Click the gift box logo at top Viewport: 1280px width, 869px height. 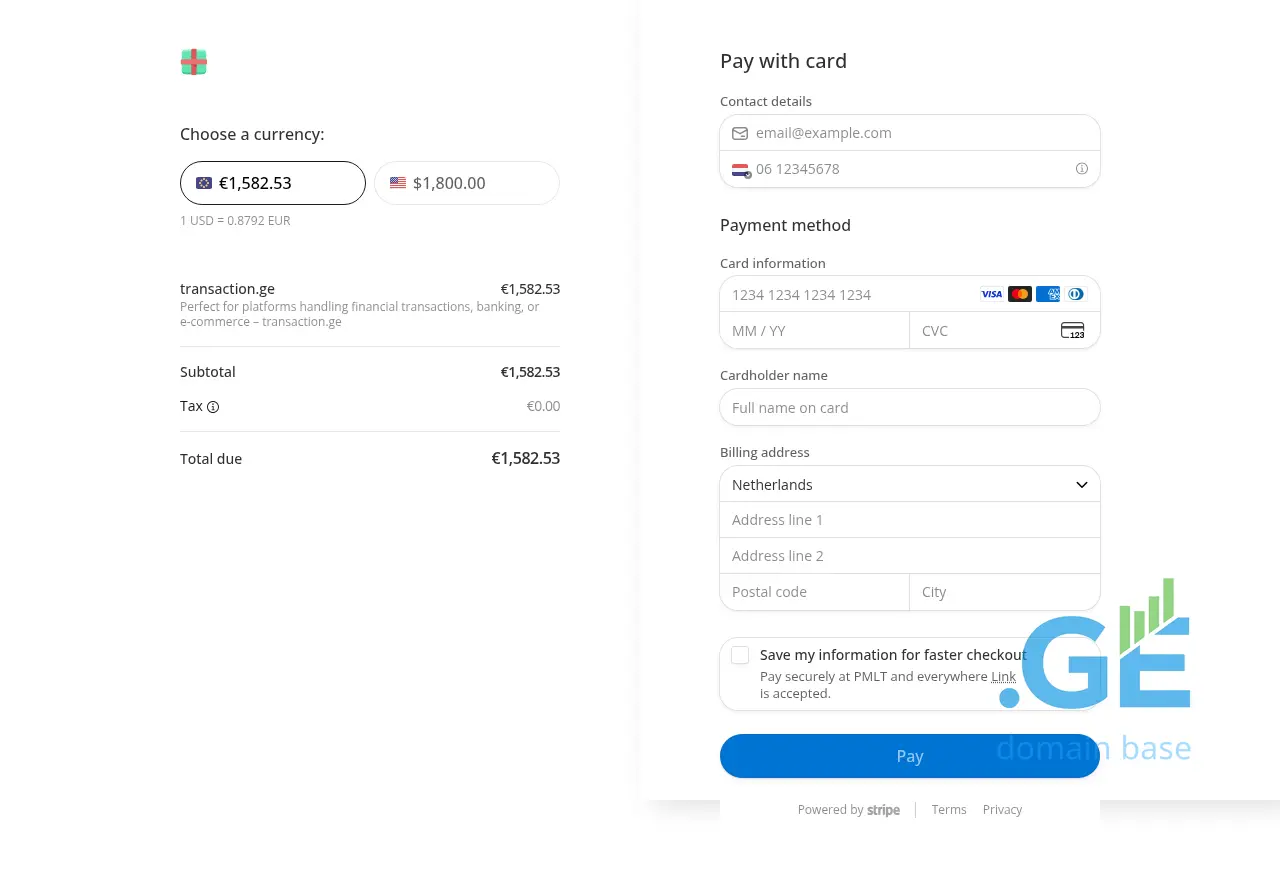193,61
